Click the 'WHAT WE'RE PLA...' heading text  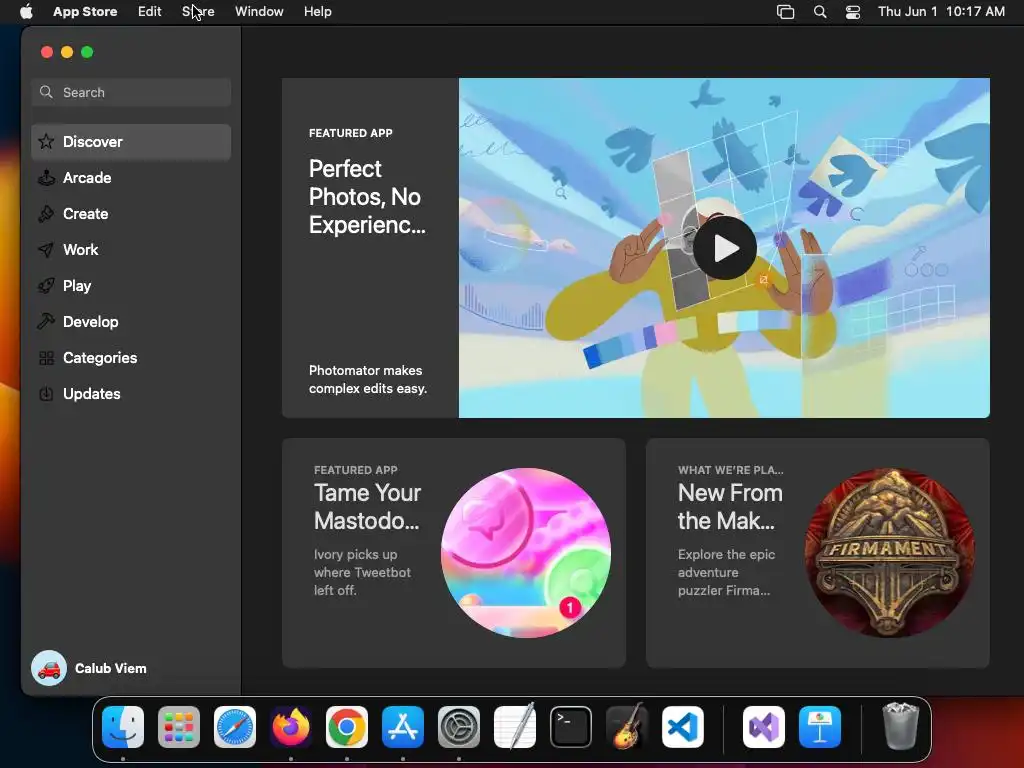[730, 470]
